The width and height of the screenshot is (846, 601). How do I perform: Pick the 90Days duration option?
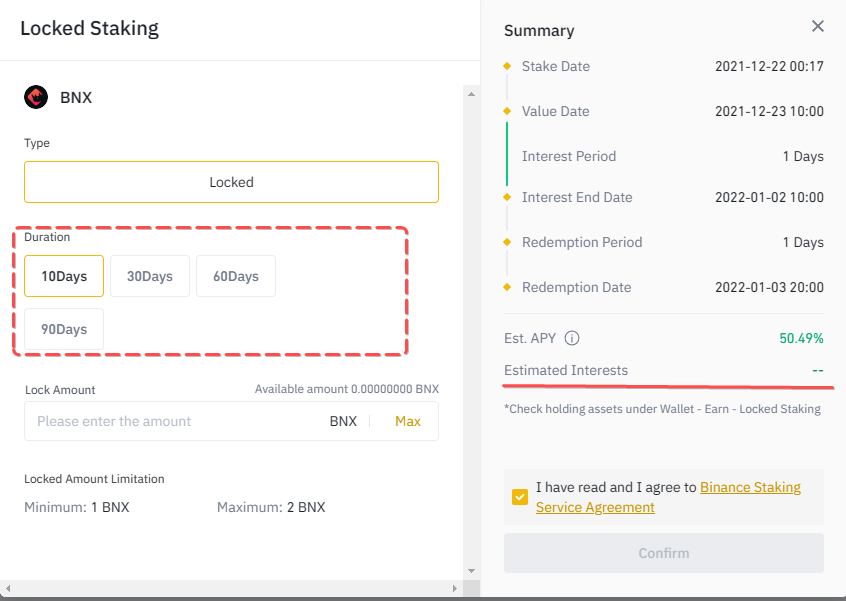(x=64, y=329)
